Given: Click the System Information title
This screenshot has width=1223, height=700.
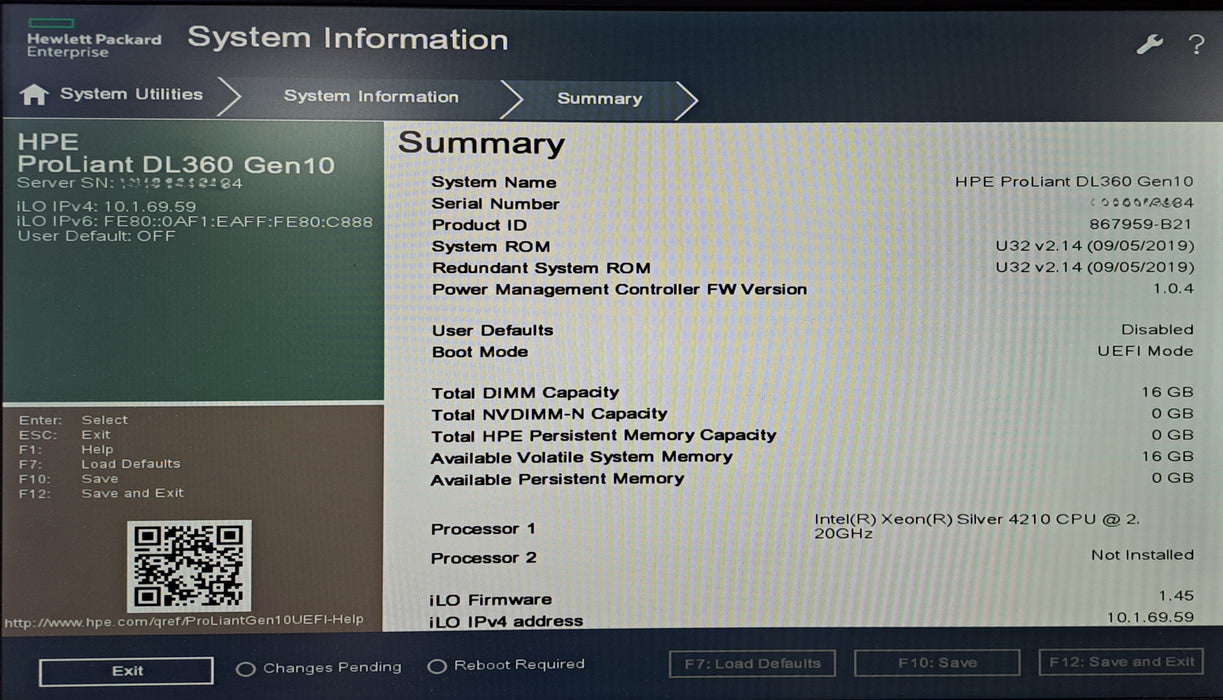Looking at the screenshot, I should [348, 39].
